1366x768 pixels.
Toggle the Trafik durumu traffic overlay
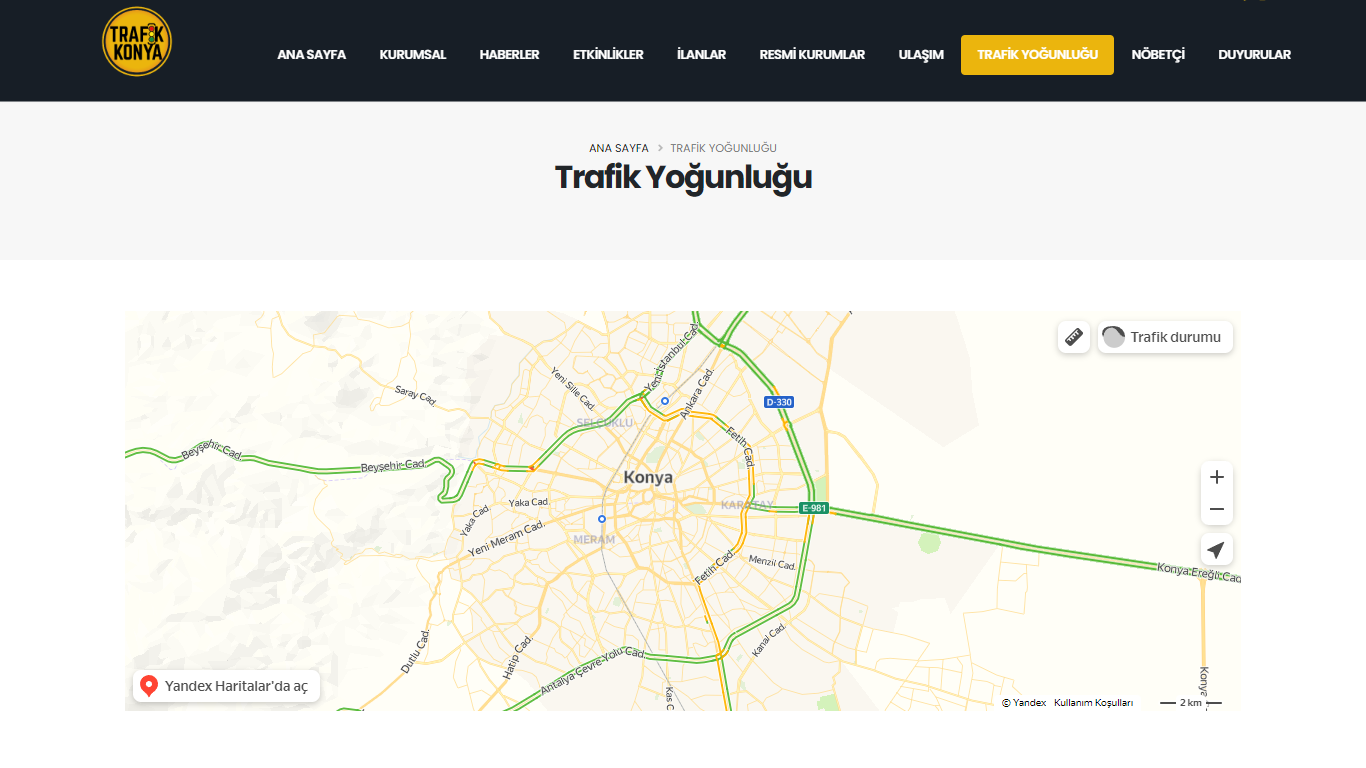1165,337
